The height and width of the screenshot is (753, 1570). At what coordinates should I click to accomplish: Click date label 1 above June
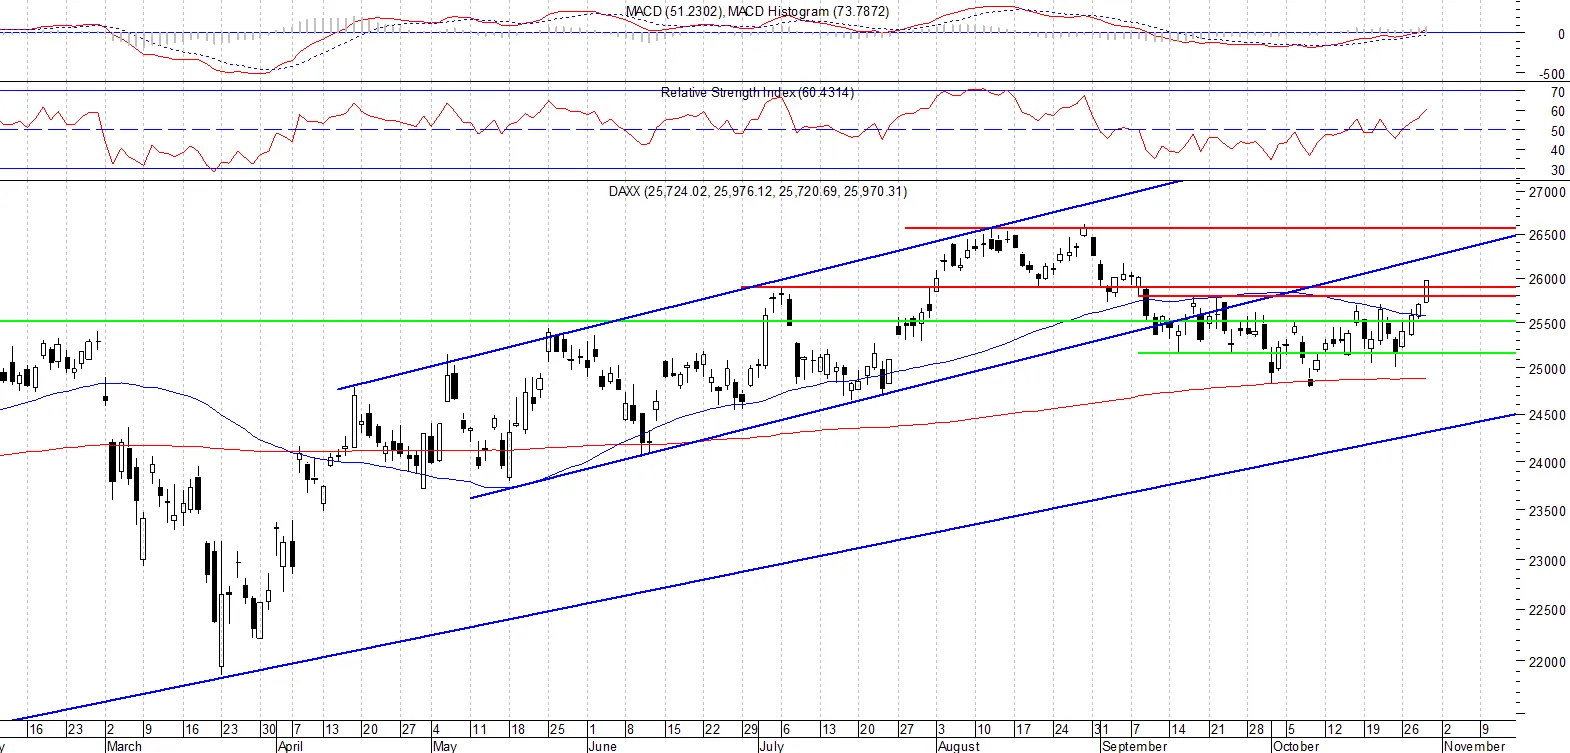point(592,730)
